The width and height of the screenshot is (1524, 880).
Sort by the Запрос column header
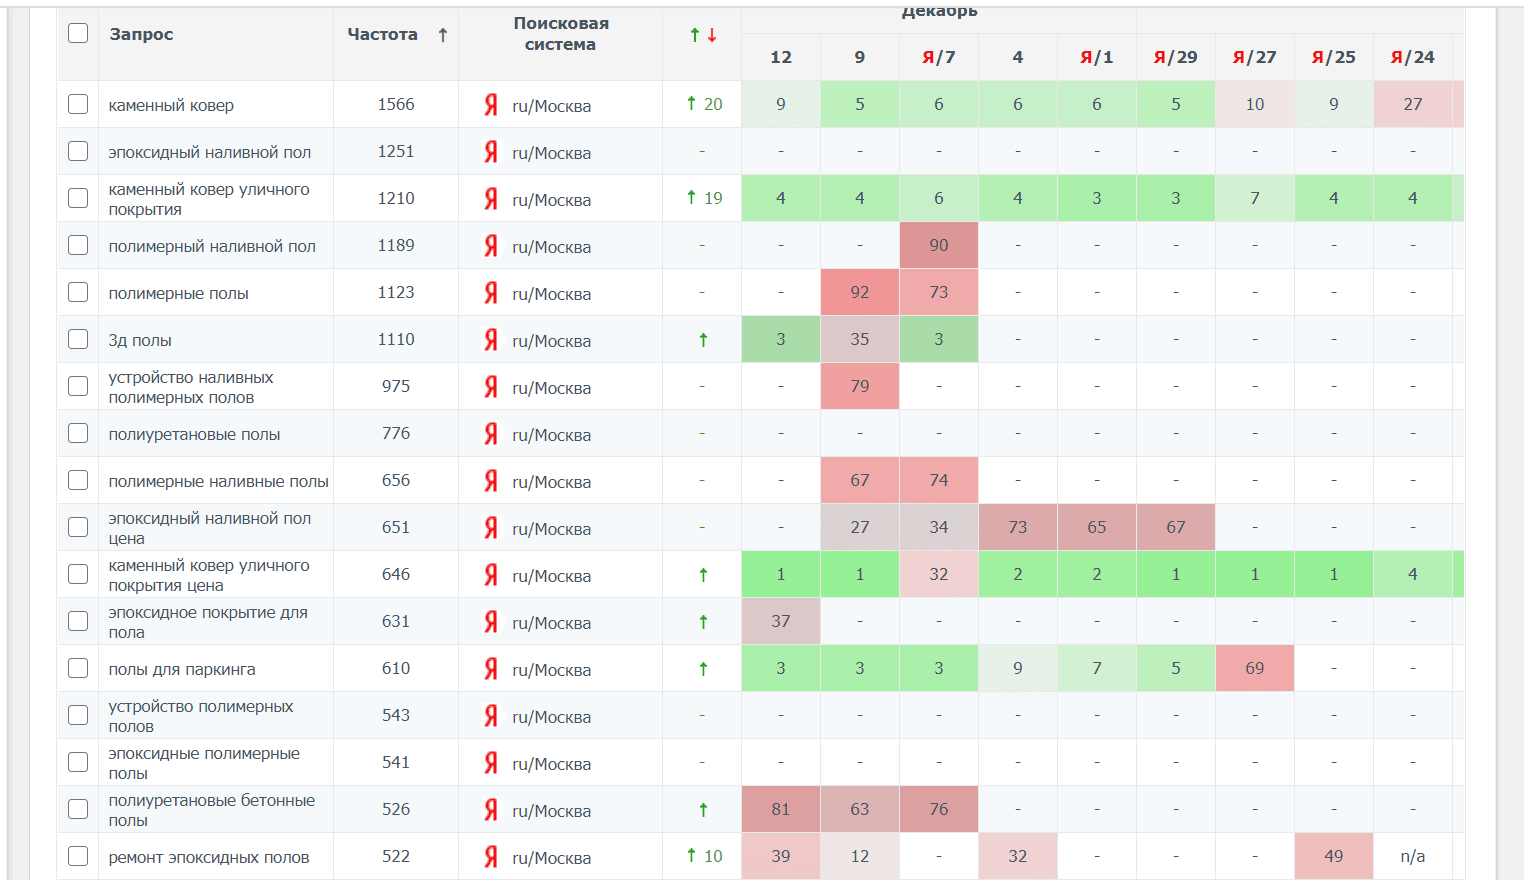(141, 34)
